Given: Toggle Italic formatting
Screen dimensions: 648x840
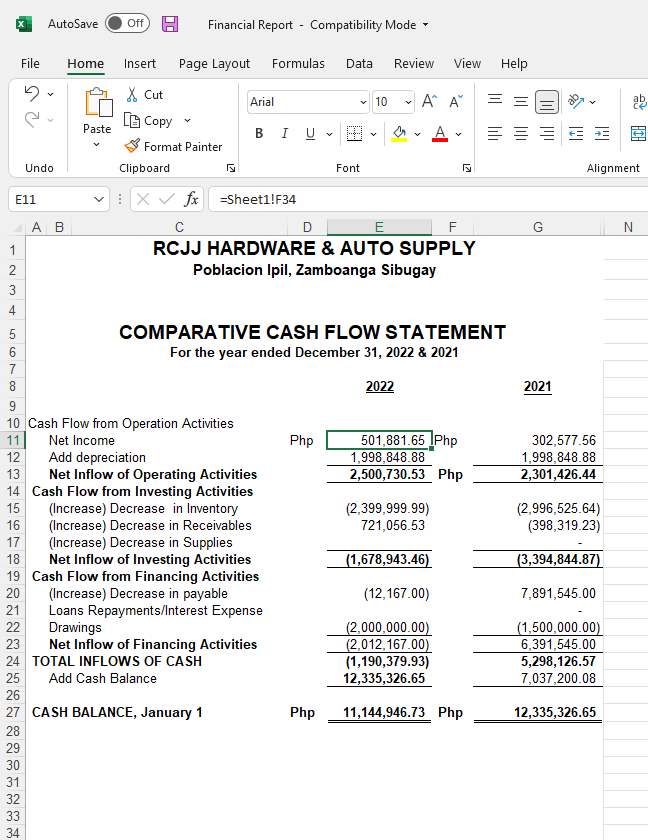Looking at the screenshot, I should pyautogui.click(x=285, y=133).
